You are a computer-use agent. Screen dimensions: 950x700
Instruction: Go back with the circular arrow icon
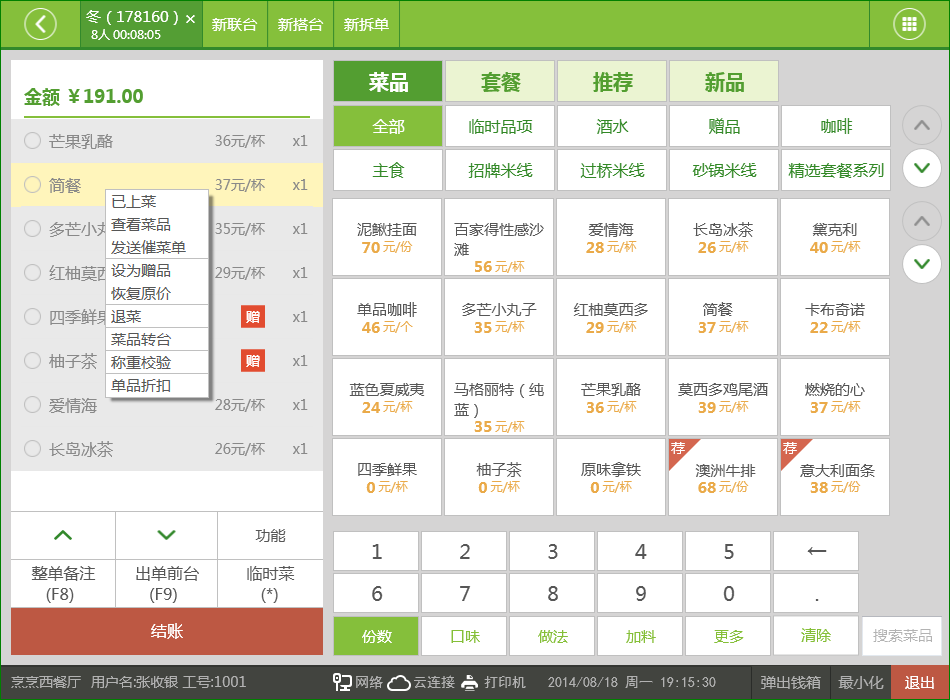tap(41, 24)
